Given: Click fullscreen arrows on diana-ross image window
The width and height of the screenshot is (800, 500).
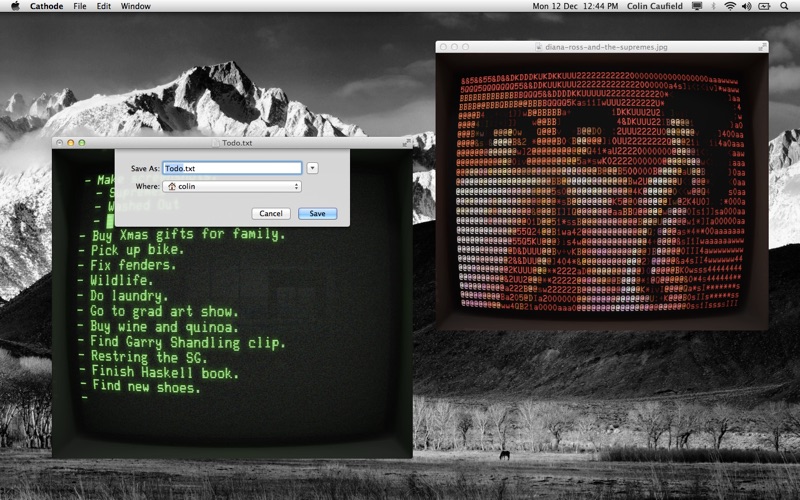Looking at the screenshot, I should point(763,46).
